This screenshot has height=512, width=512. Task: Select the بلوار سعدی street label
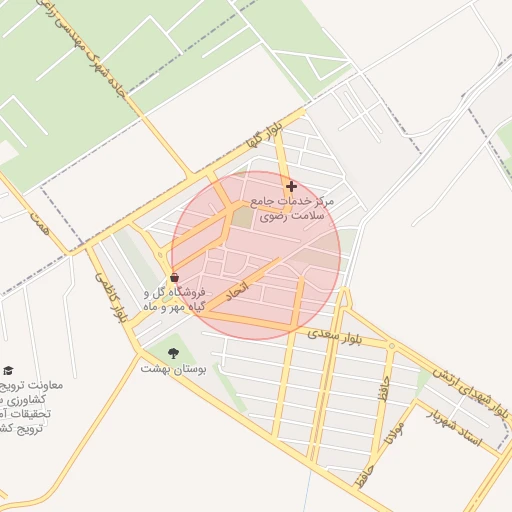[334, 336]
